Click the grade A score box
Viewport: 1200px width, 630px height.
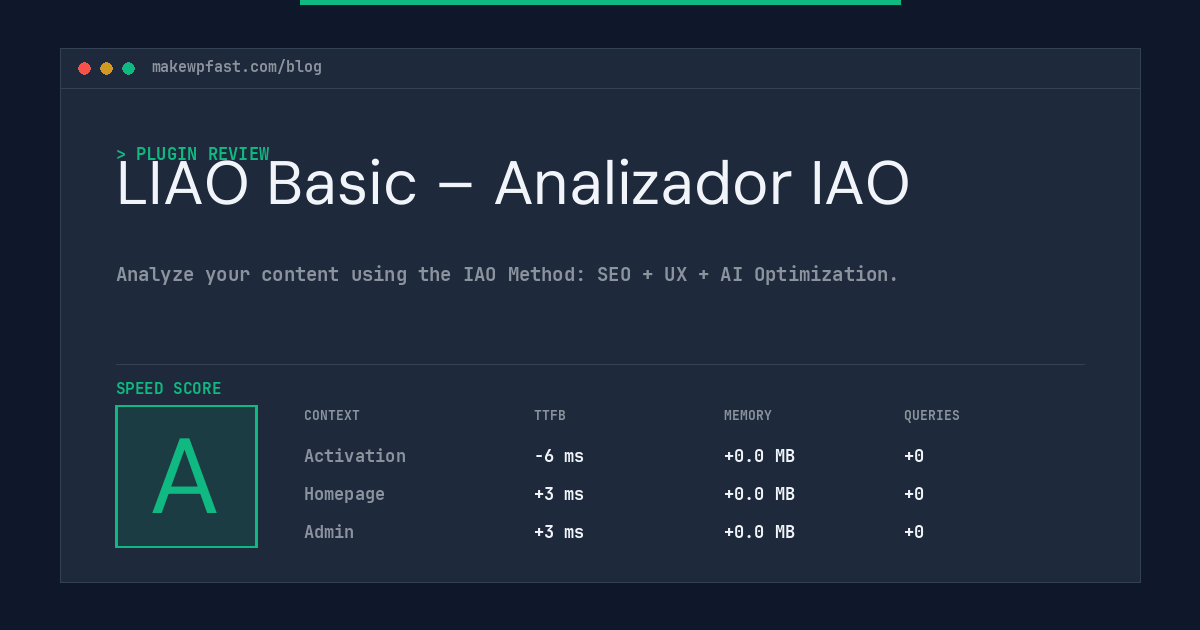(x=186, y=476)
